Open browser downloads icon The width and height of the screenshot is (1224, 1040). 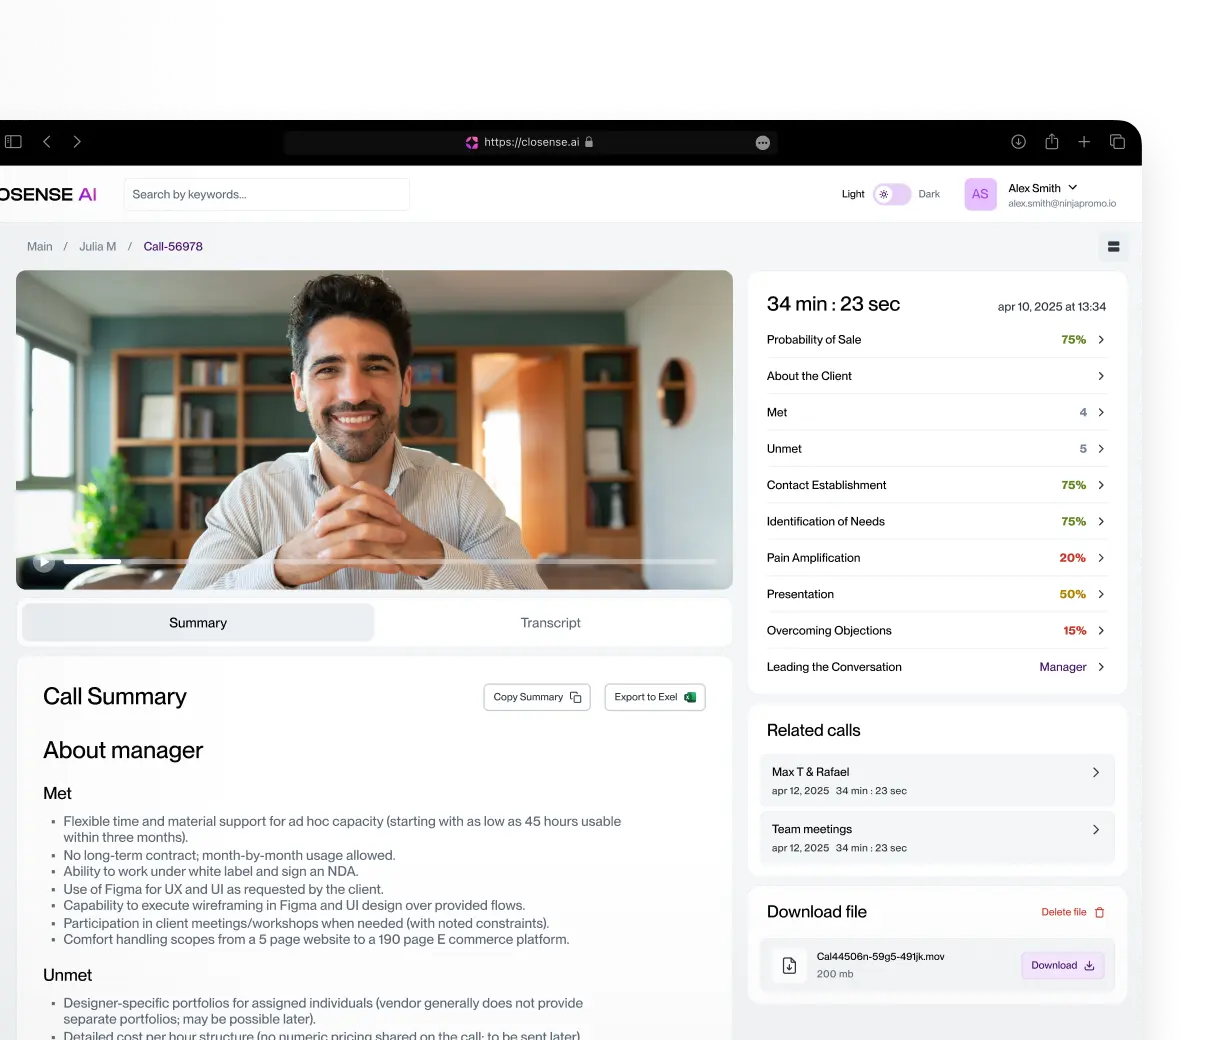(x=1018, y=142)
